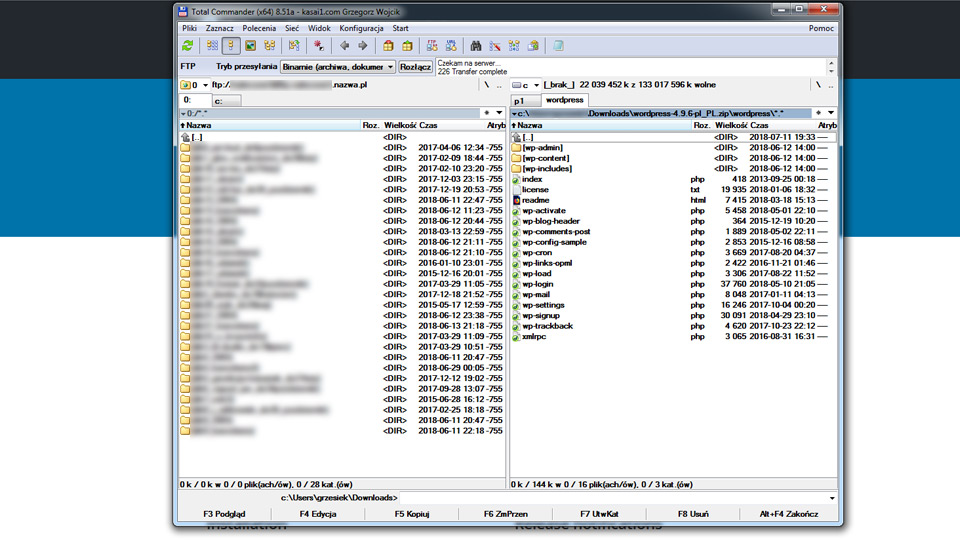960x540 pixels.
Task: Switch to full details view icon
Action: point(231,46)
